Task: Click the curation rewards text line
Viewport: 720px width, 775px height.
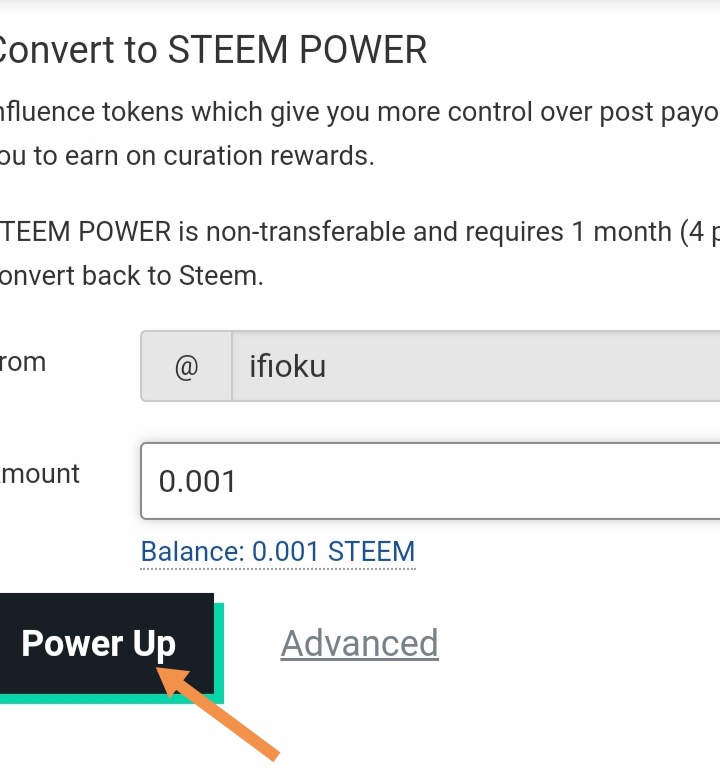Action: (x=188, y=156)
